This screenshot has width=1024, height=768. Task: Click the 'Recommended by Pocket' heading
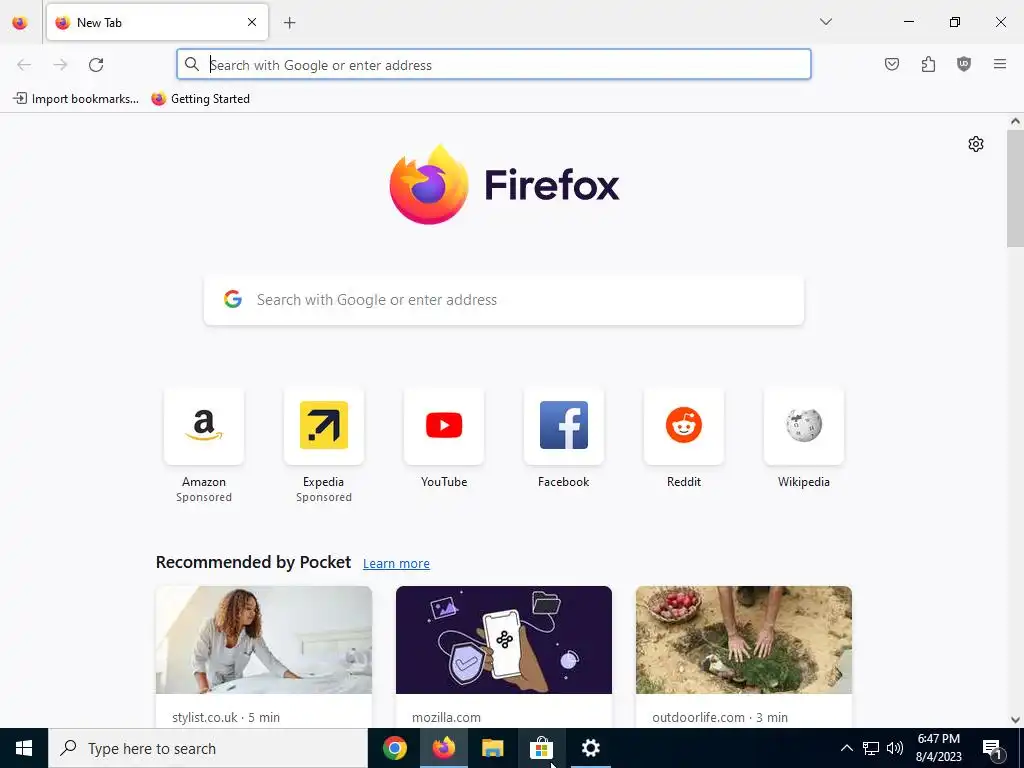pyautogui.click(x=253, y=562)
